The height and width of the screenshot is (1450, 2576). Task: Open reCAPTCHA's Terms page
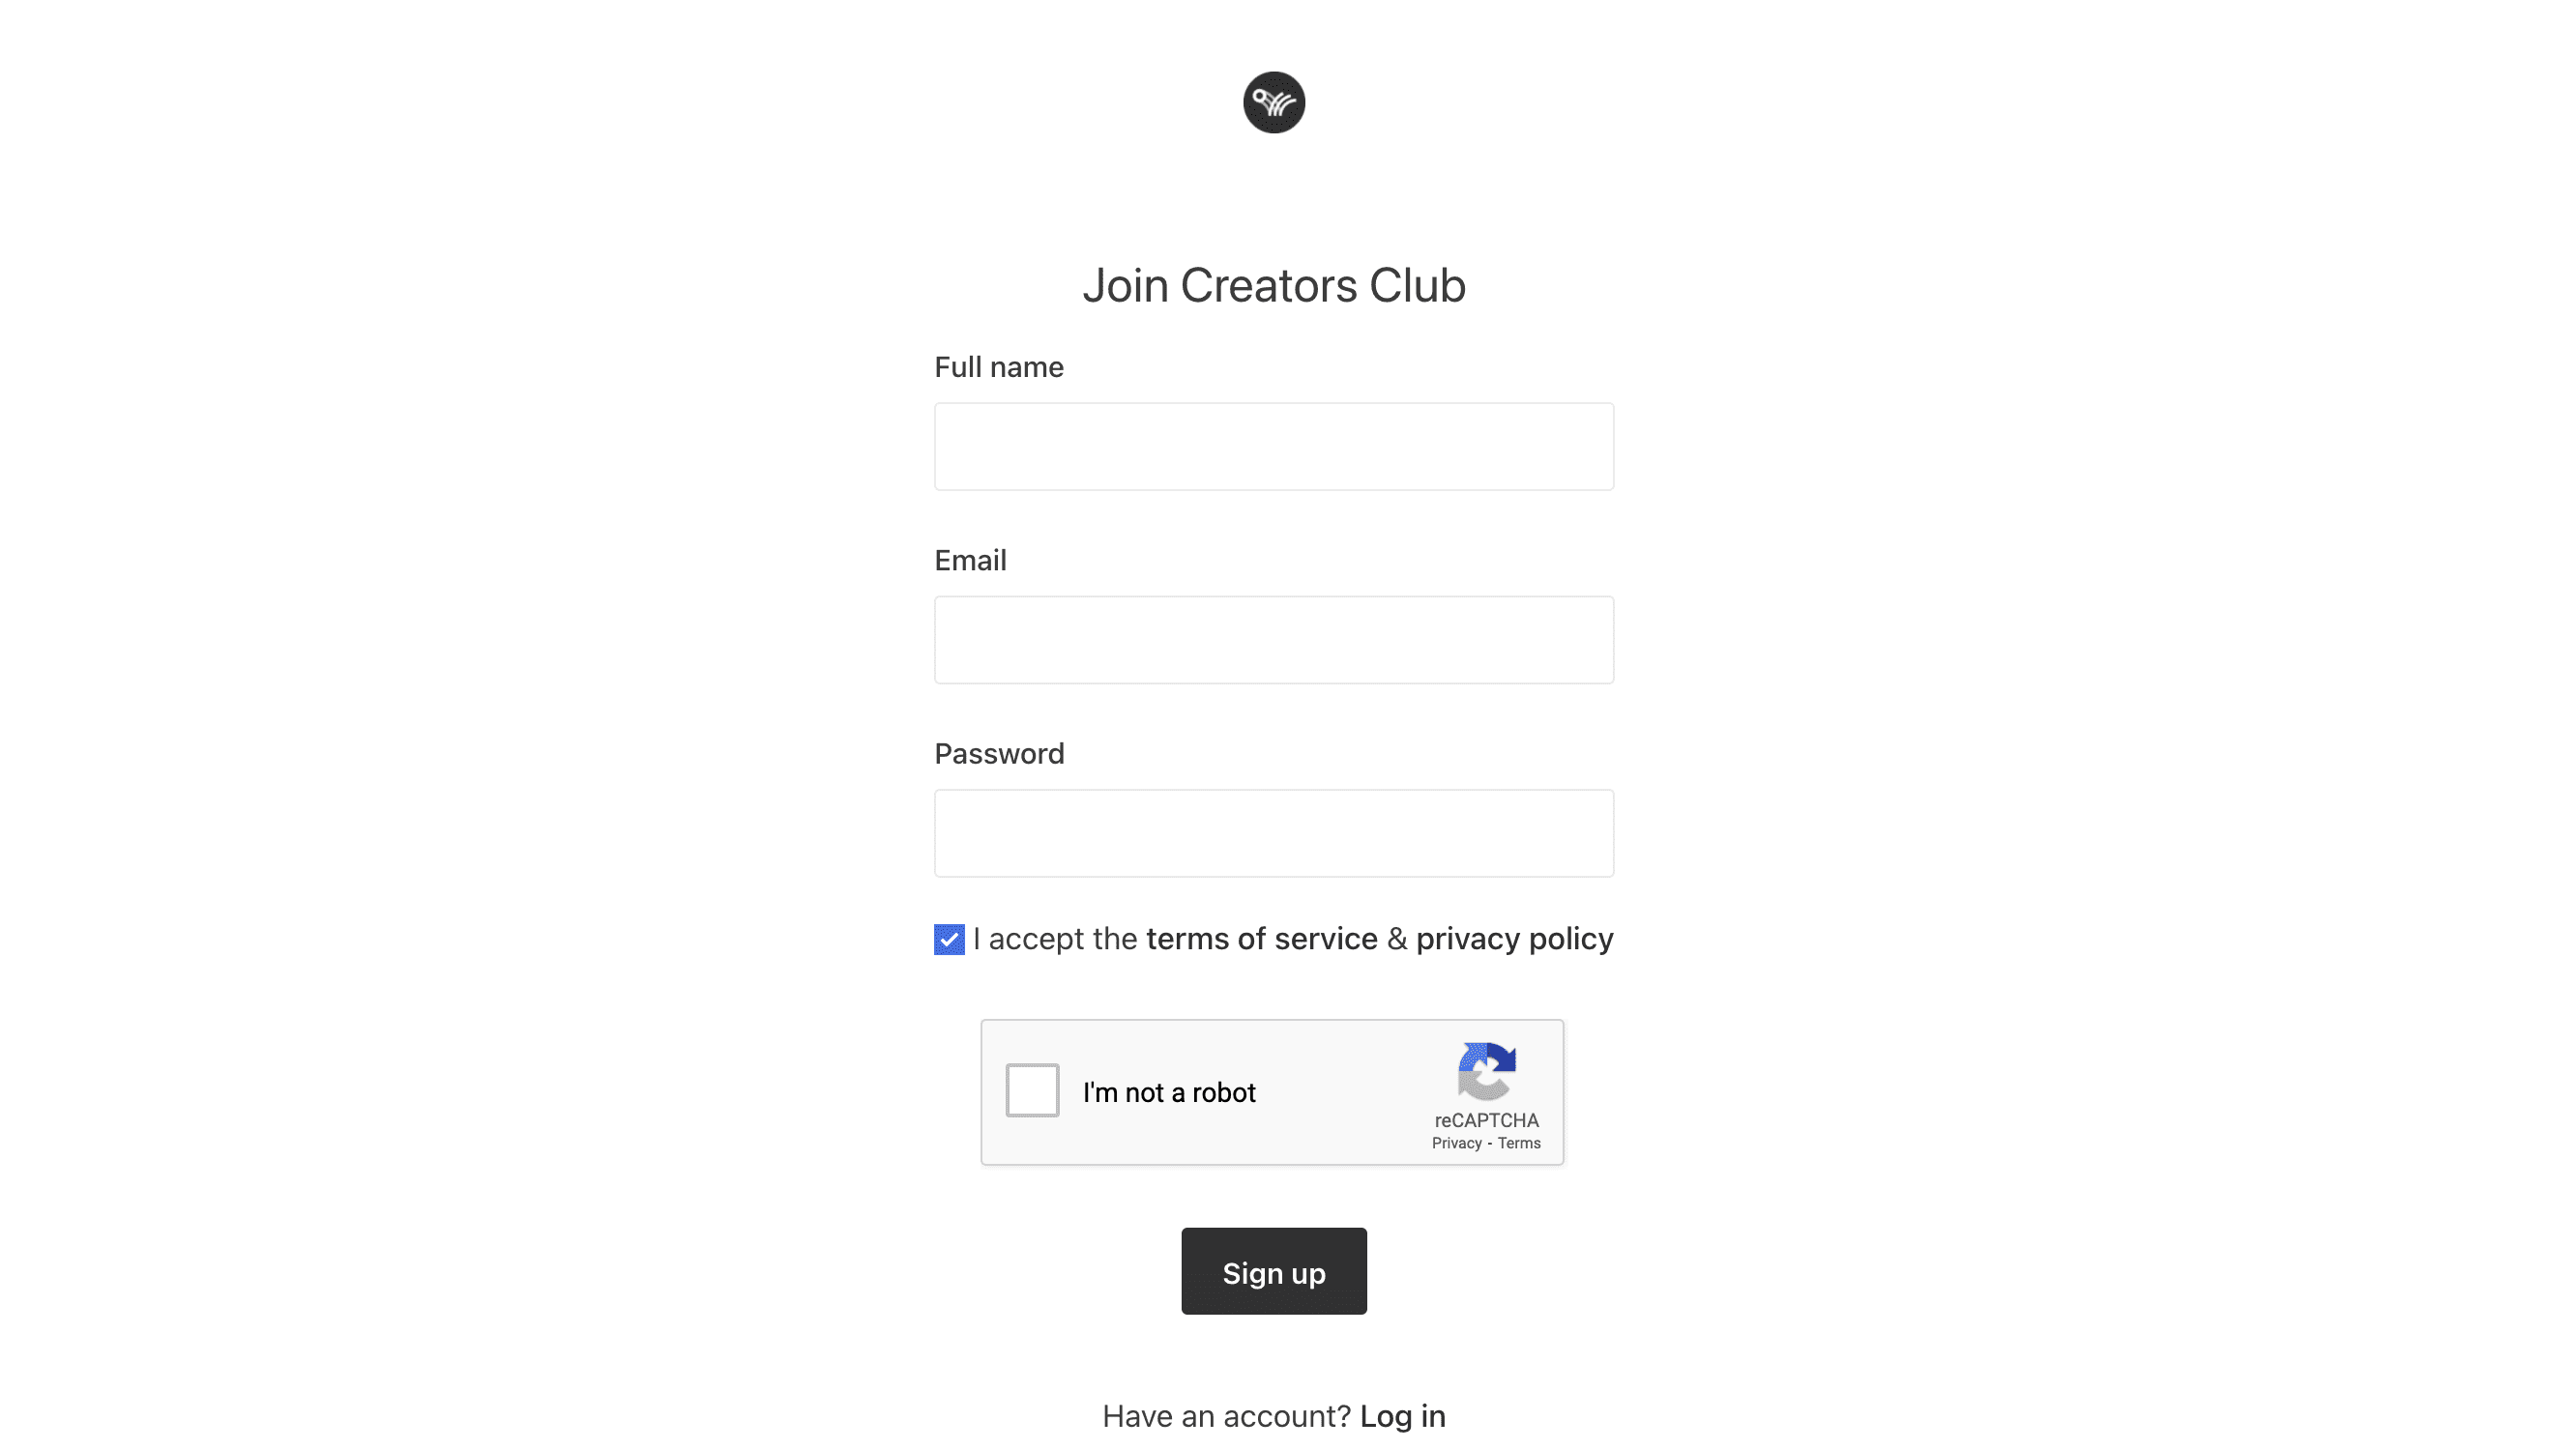click(1519, 1143)
